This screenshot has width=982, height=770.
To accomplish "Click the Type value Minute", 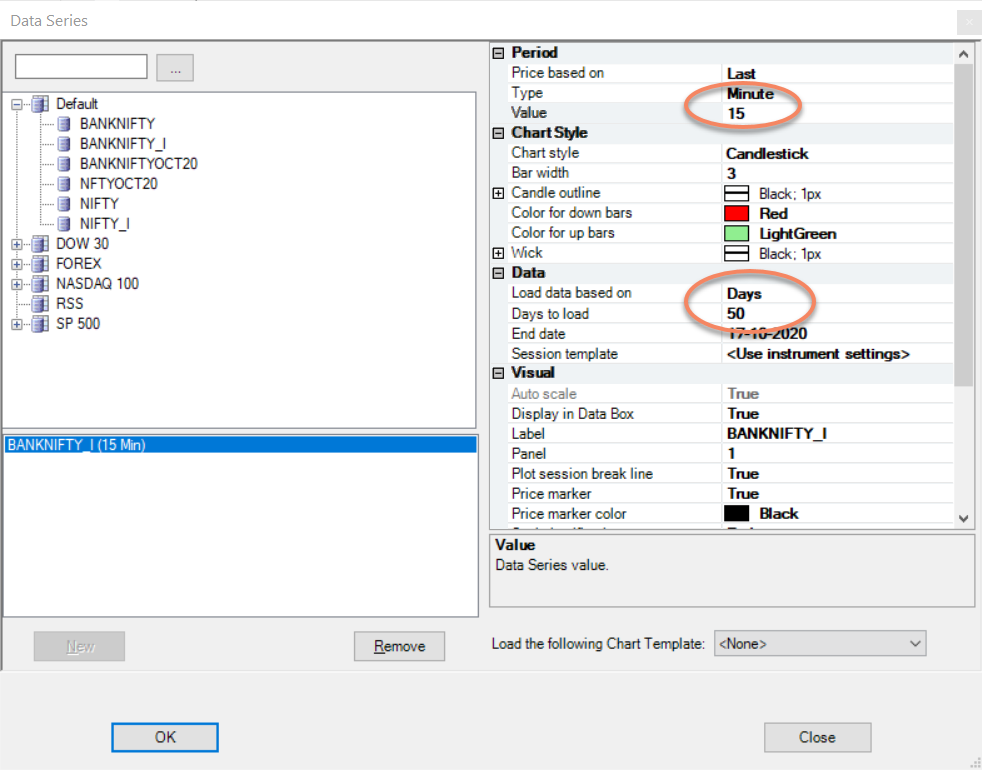I will 750,94.
